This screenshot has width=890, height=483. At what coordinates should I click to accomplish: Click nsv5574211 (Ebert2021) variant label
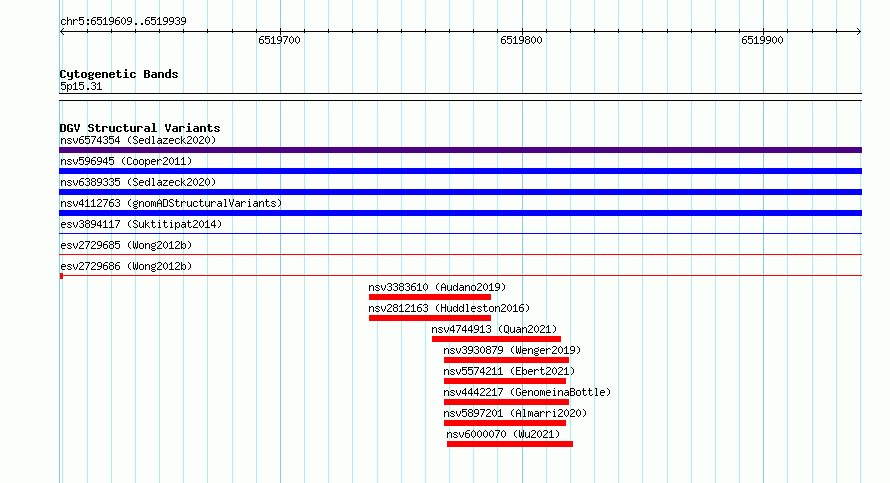pyautogui.click(x=509, y=371)
